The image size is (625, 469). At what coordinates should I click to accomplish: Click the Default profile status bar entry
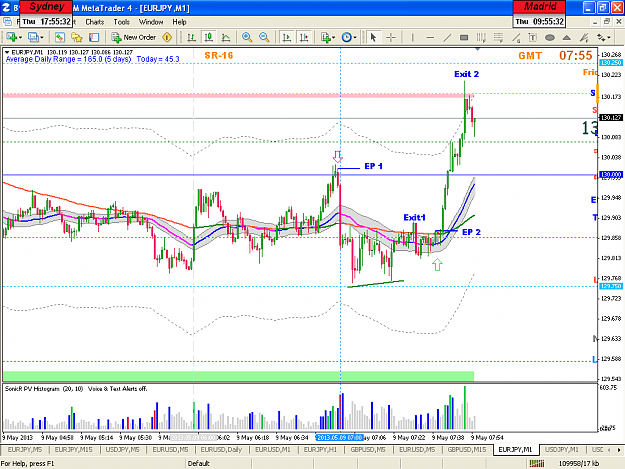[199, 463]
